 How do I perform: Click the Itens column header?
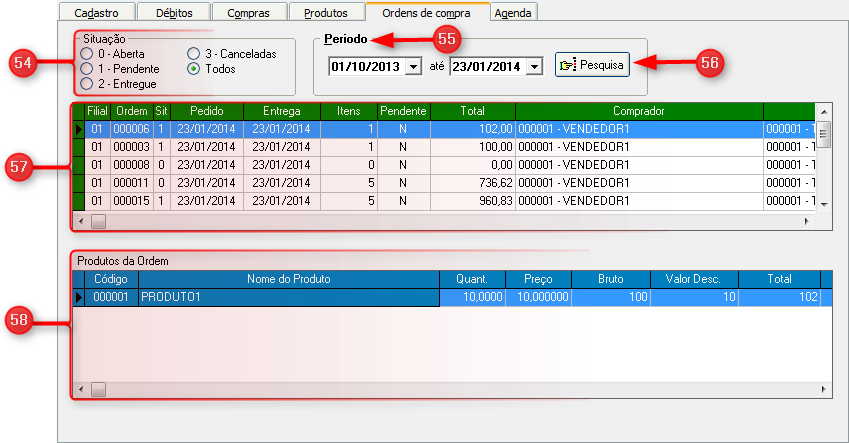[349, 111]
